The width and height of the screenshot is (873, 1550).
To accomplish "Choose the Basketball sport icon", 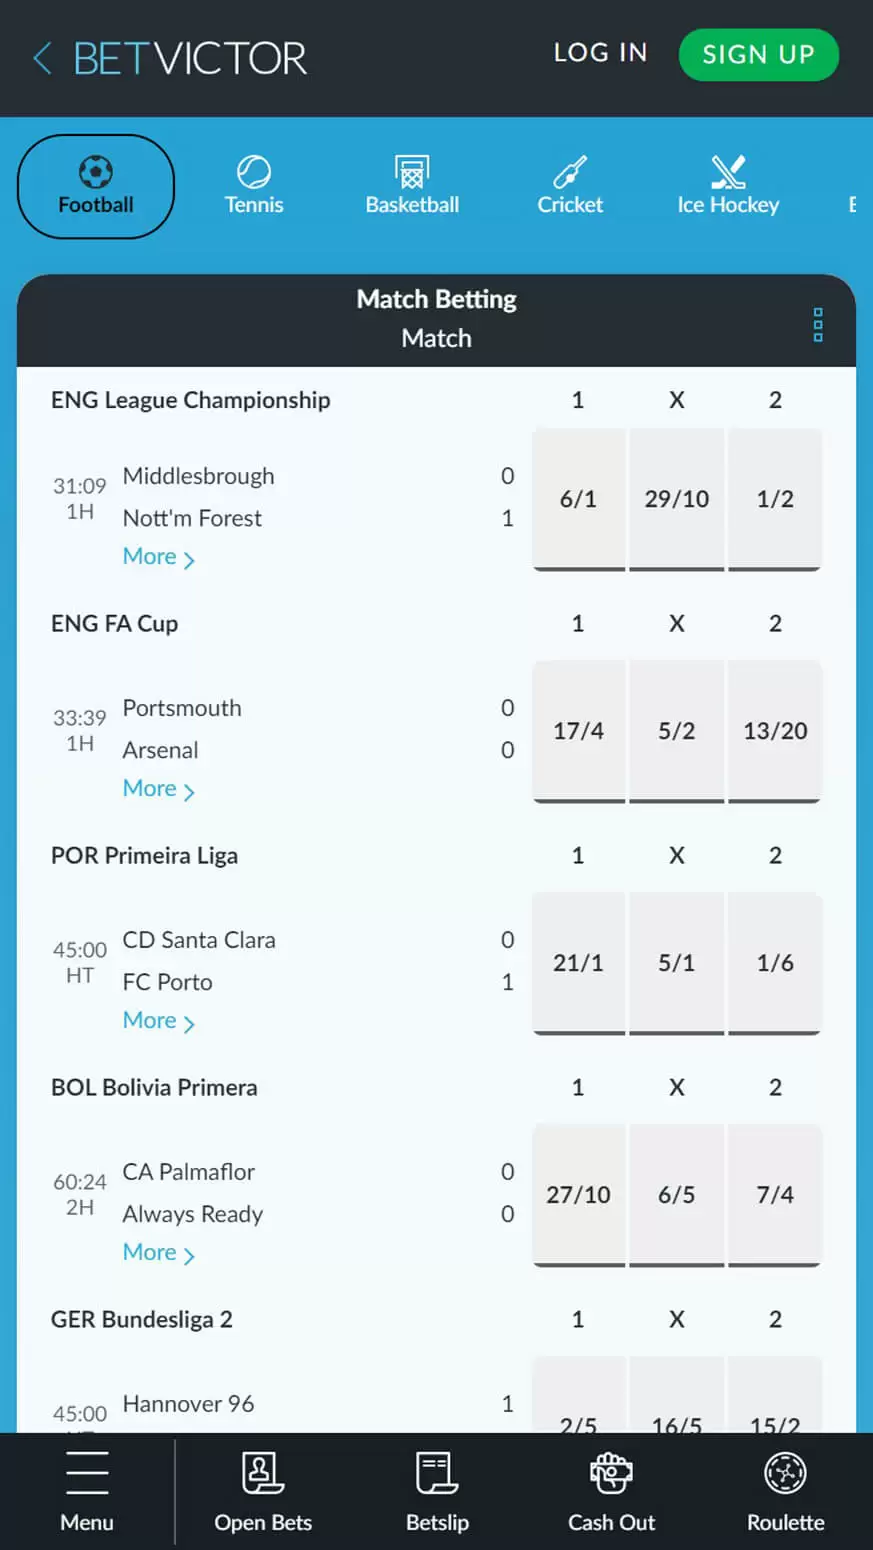I will click(412, 185).
